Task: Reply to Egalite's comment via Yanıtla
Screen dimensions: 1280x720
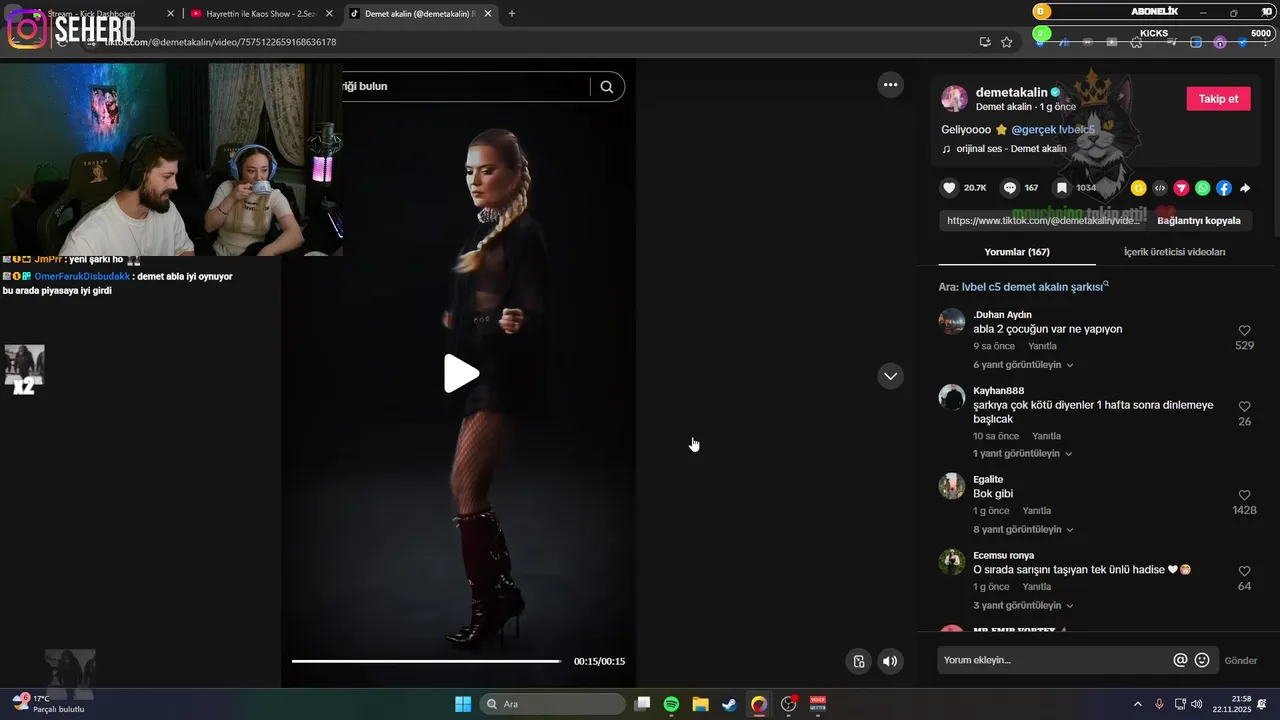Action: (x=1037, y=511)
